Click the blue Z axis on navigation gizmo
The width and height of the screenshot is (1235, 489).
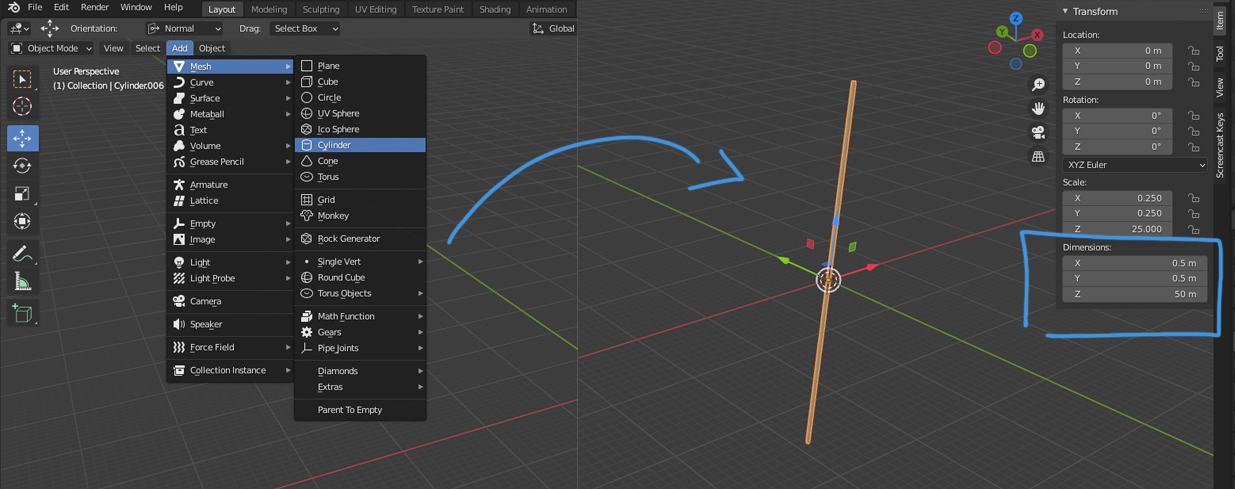coord(1016,19)
